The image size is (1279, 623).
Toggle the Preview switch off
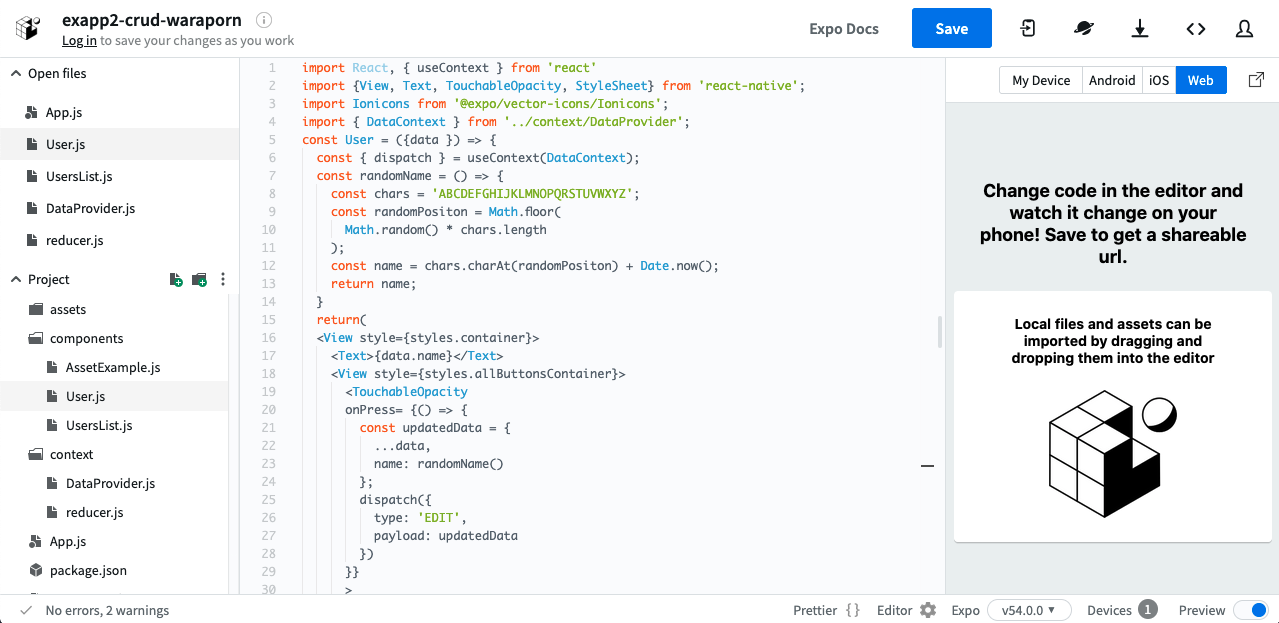[x=1250, y=610]
